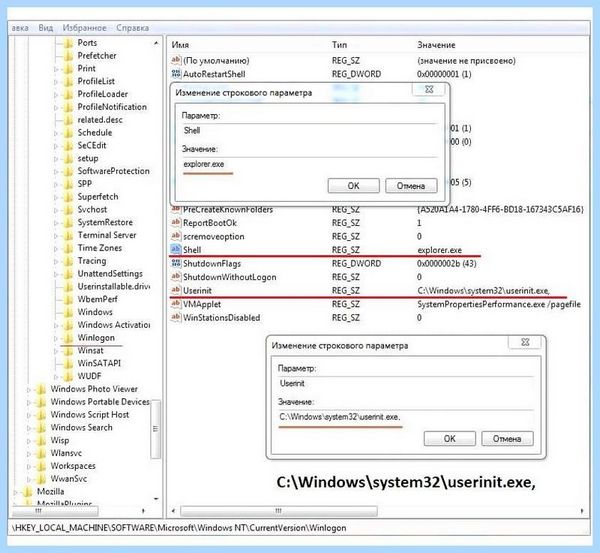The image size is (600, 553).
Task: Expand the Windows Portable Devices node
Action: tap(29, 403)
